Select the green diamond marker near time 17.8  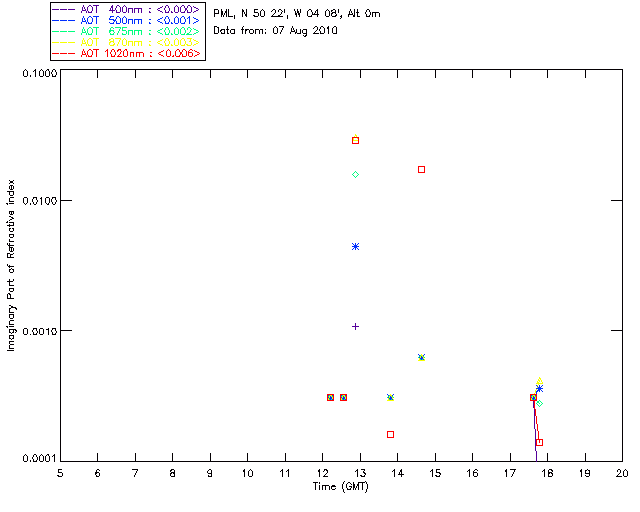coord(539,404)
